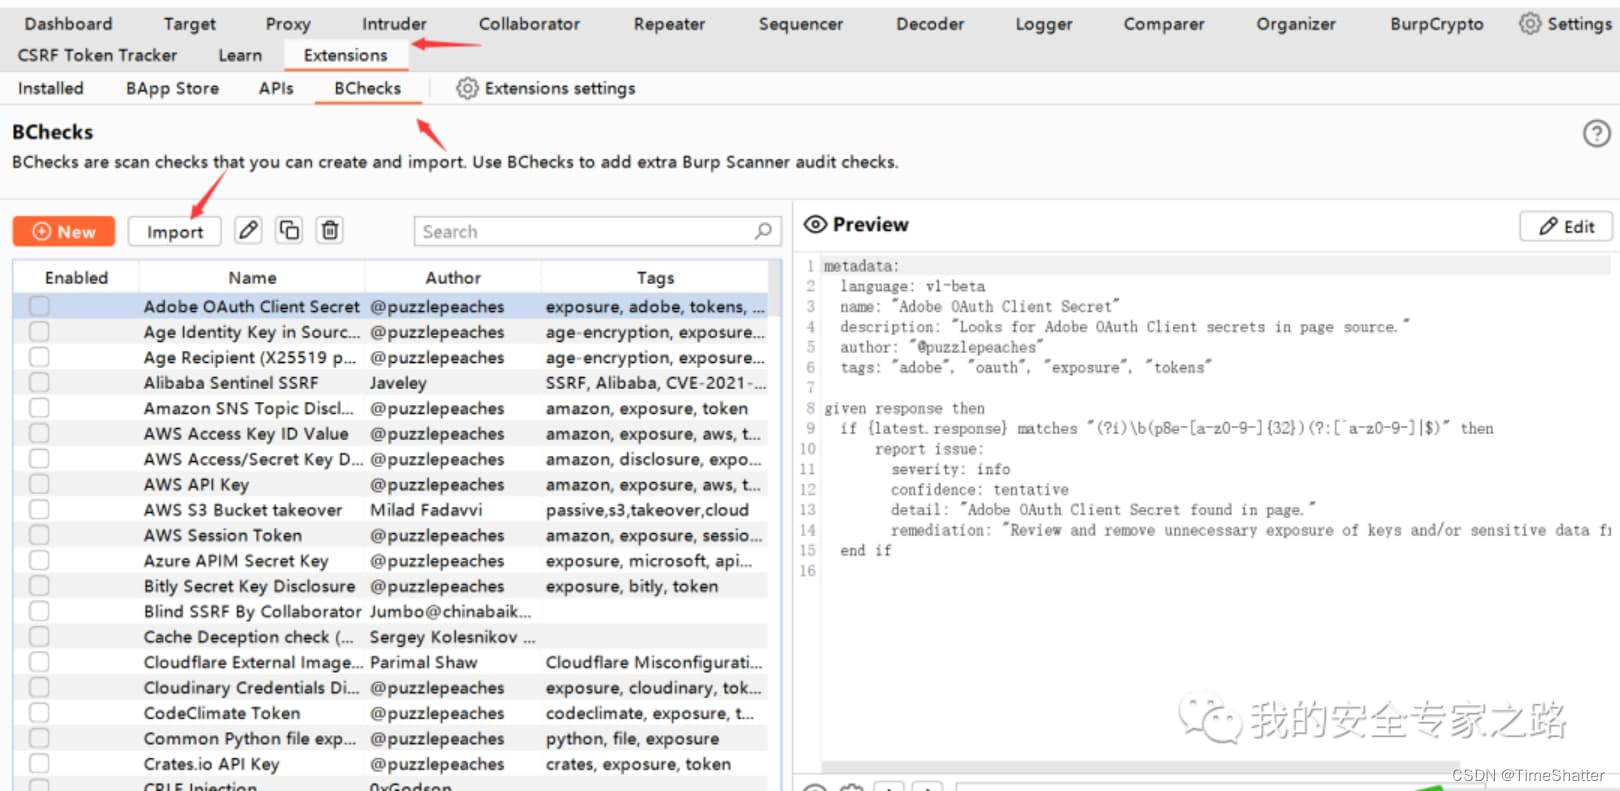Open the APIs sub-tab
The width and height of the screenshot is (1620, 791).
point(276,88)
